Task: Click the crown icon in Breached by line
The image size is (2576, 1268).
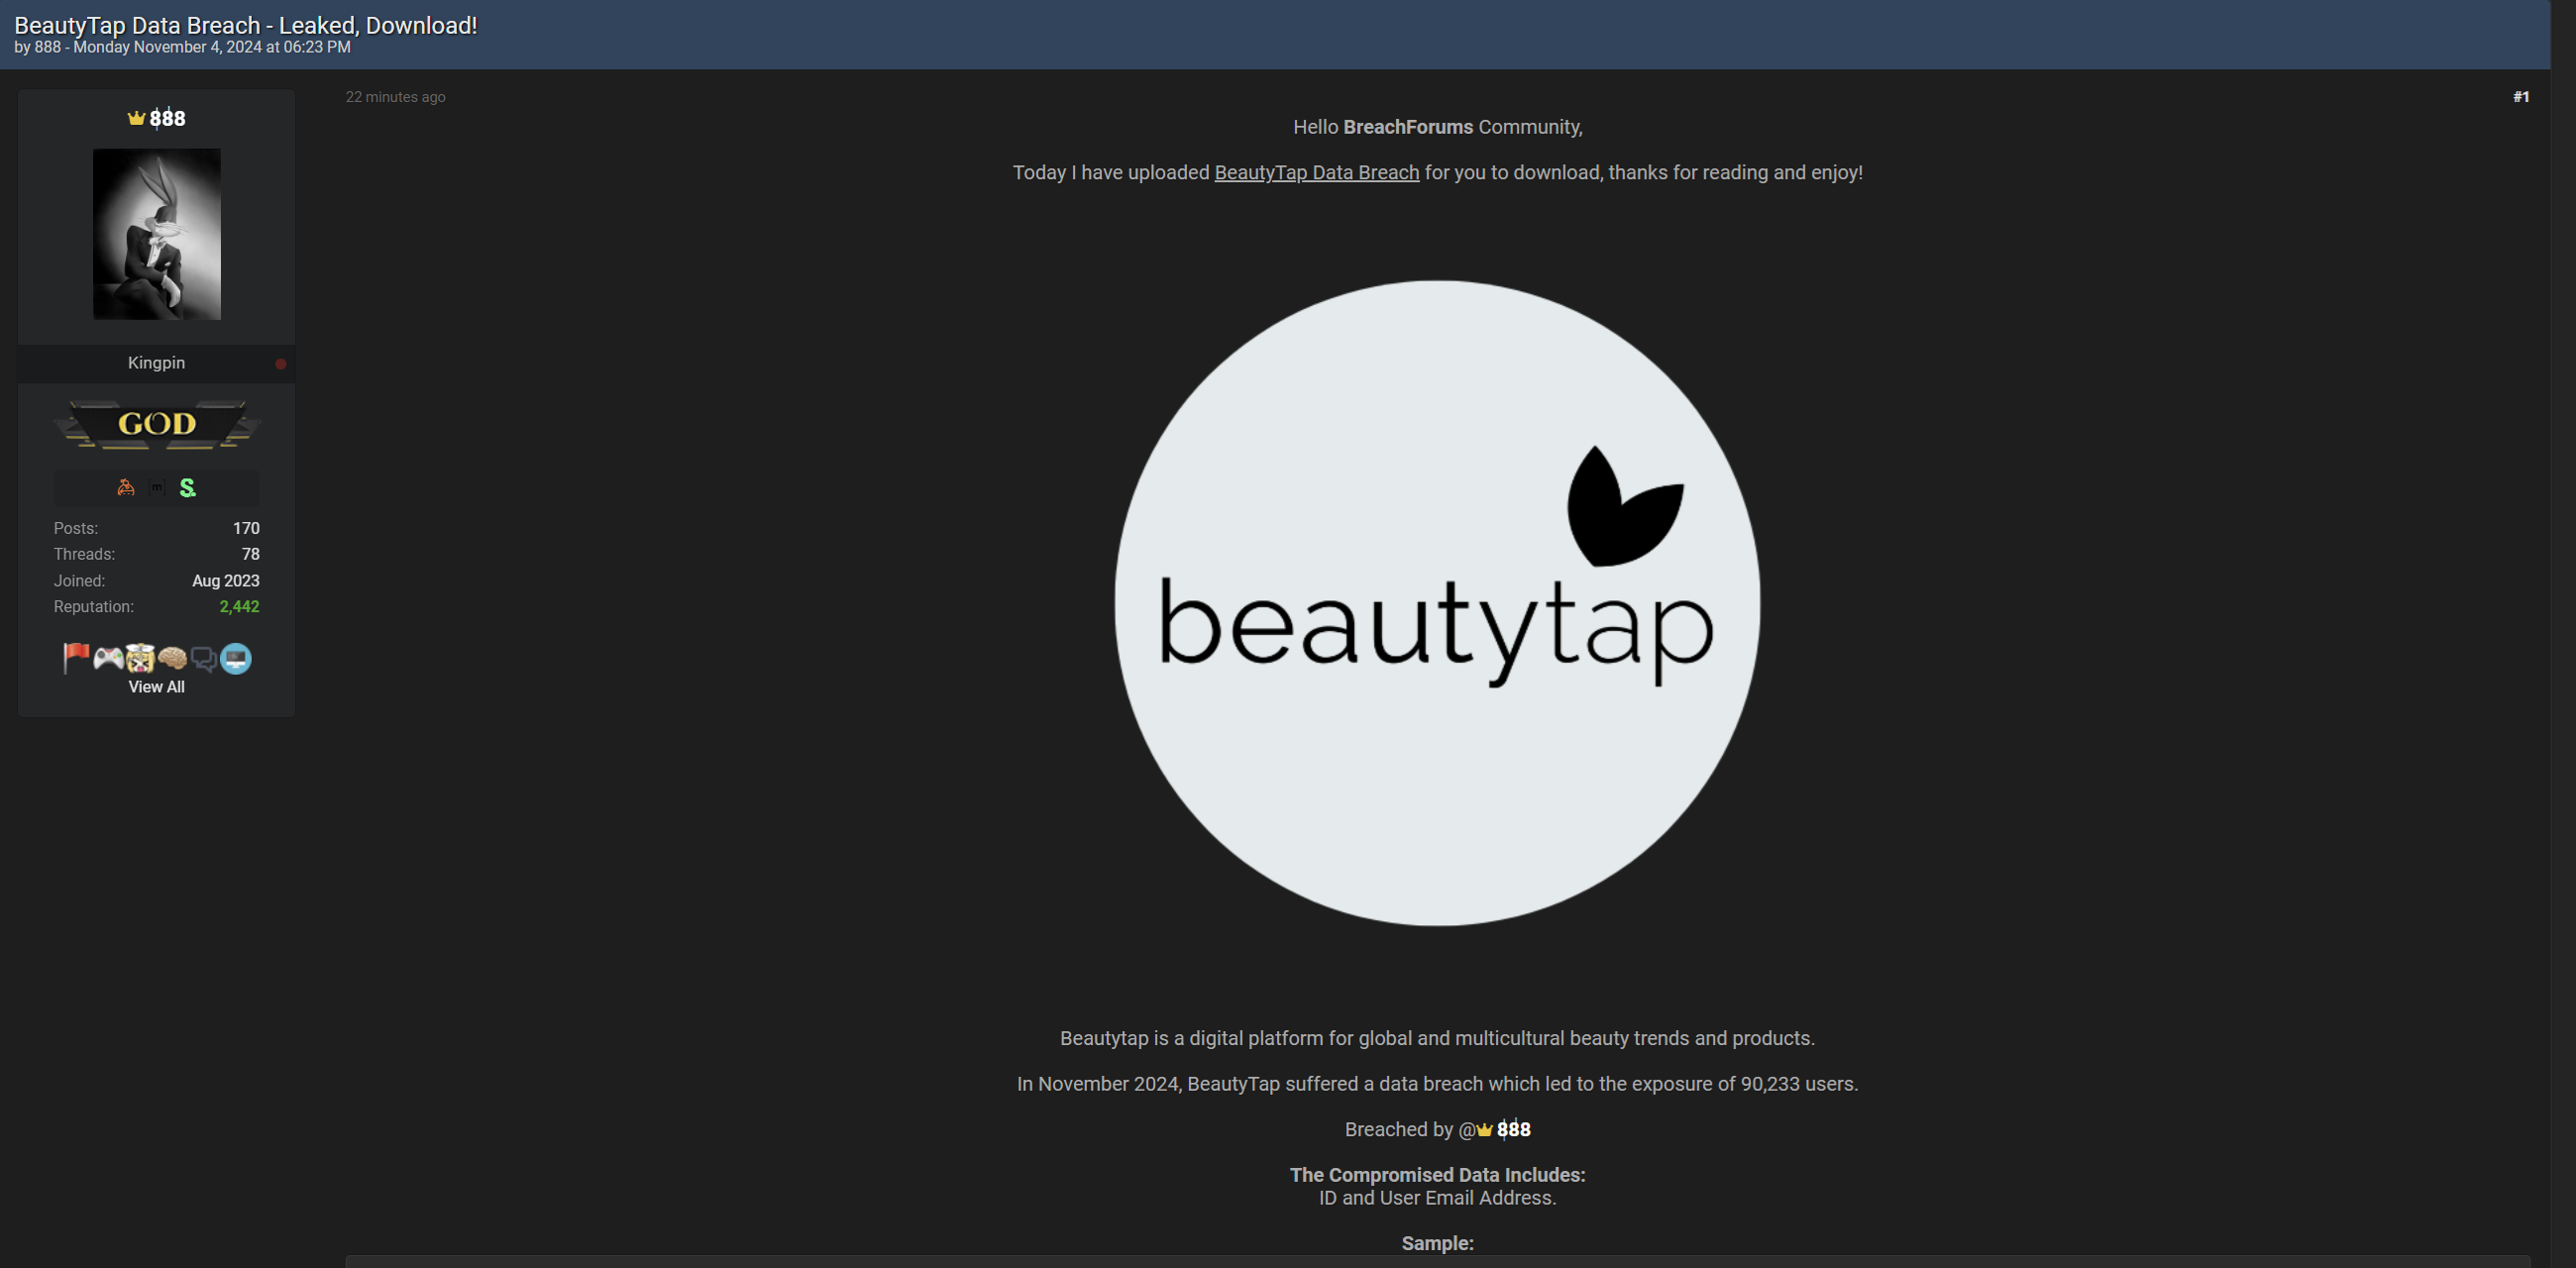Action: 1484,1129
